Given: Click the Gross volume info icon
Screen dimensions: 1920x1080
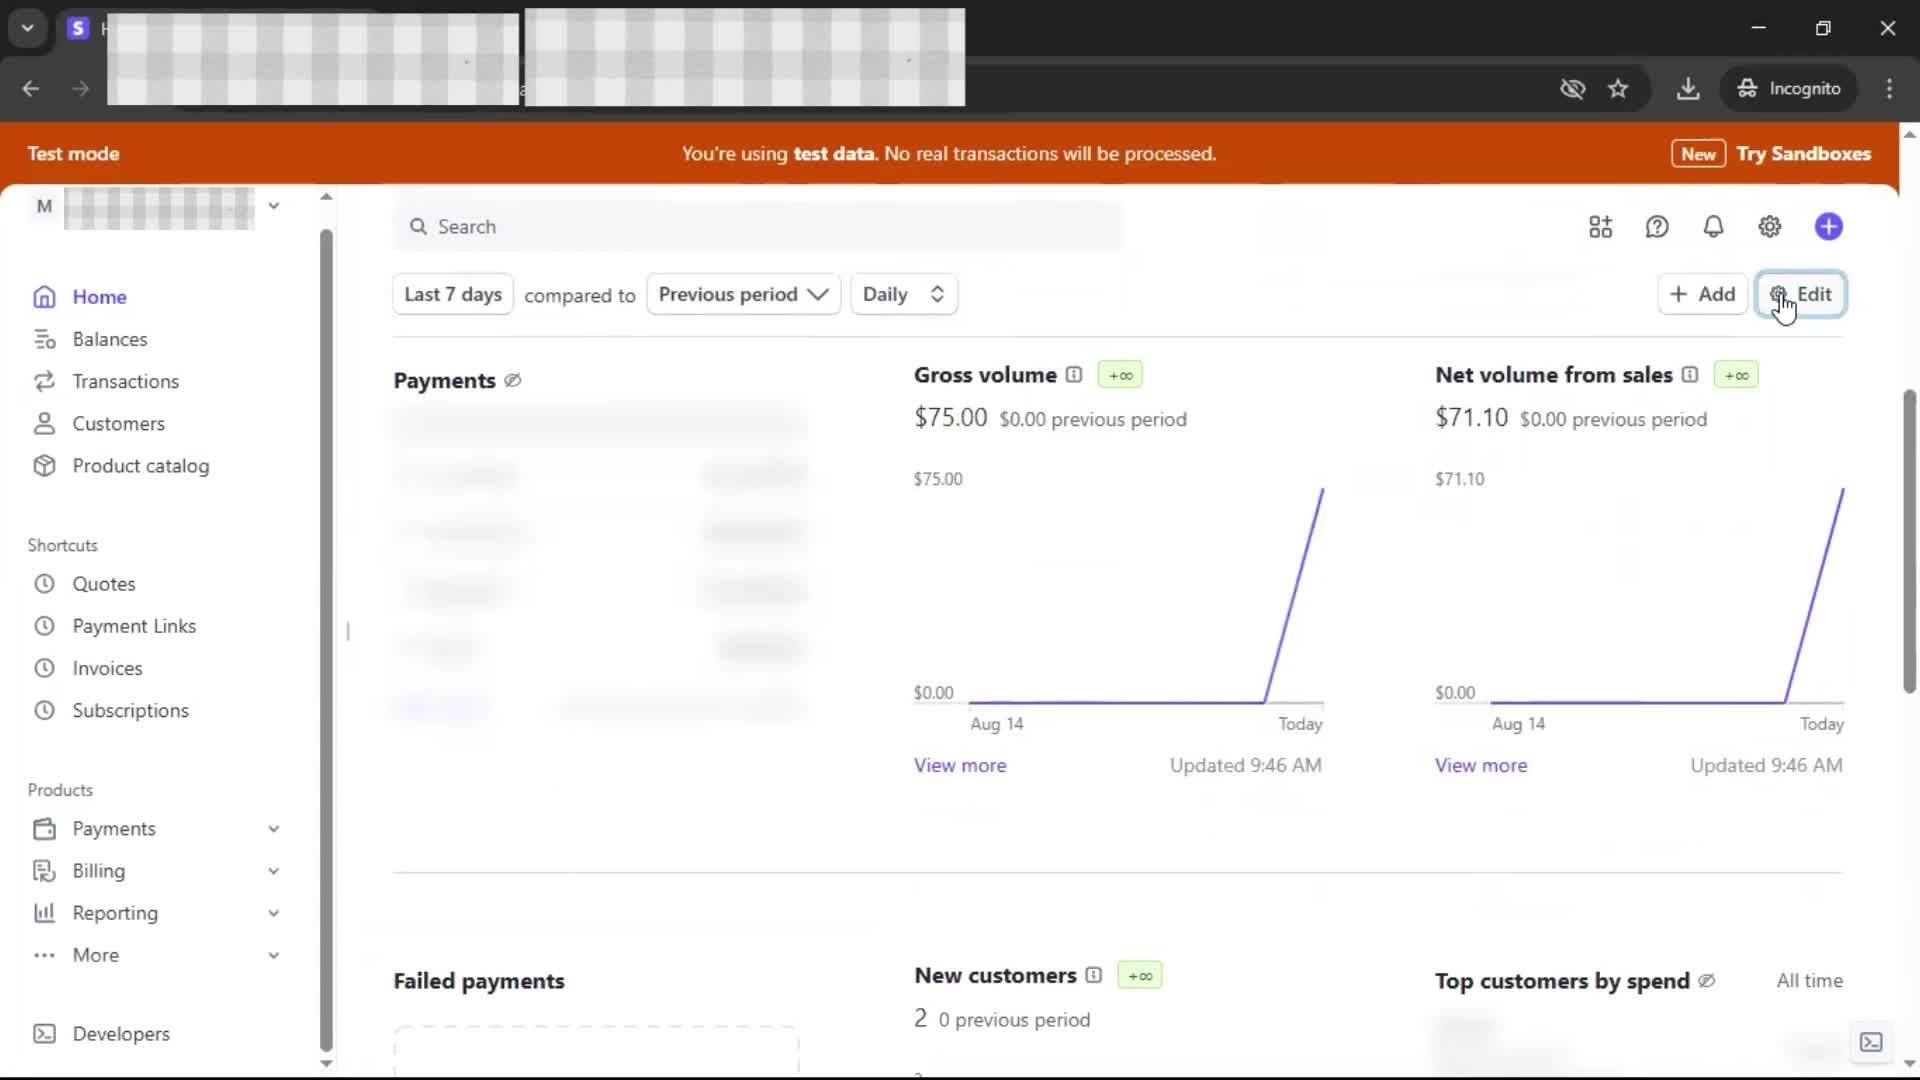Looking at the screenshot, I should coord(1074,375).
